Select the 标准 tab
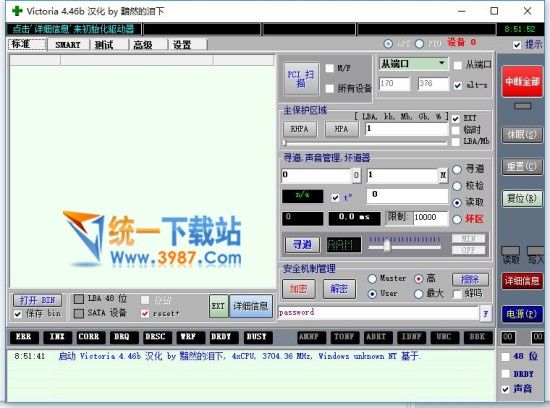 (27, 44)
